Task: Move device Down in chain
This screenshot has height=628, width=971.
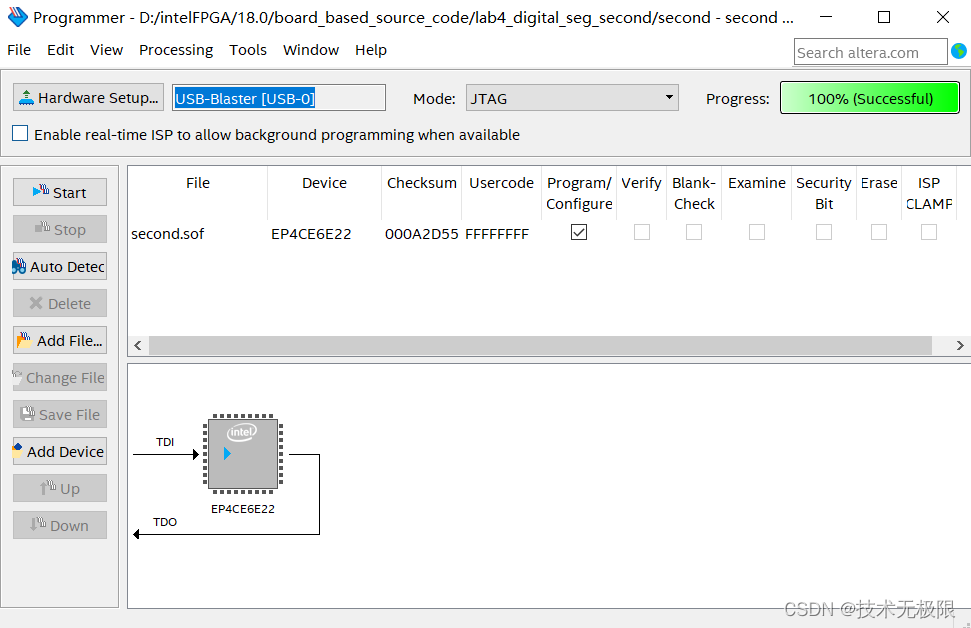Action: click(x=60, y=525)
